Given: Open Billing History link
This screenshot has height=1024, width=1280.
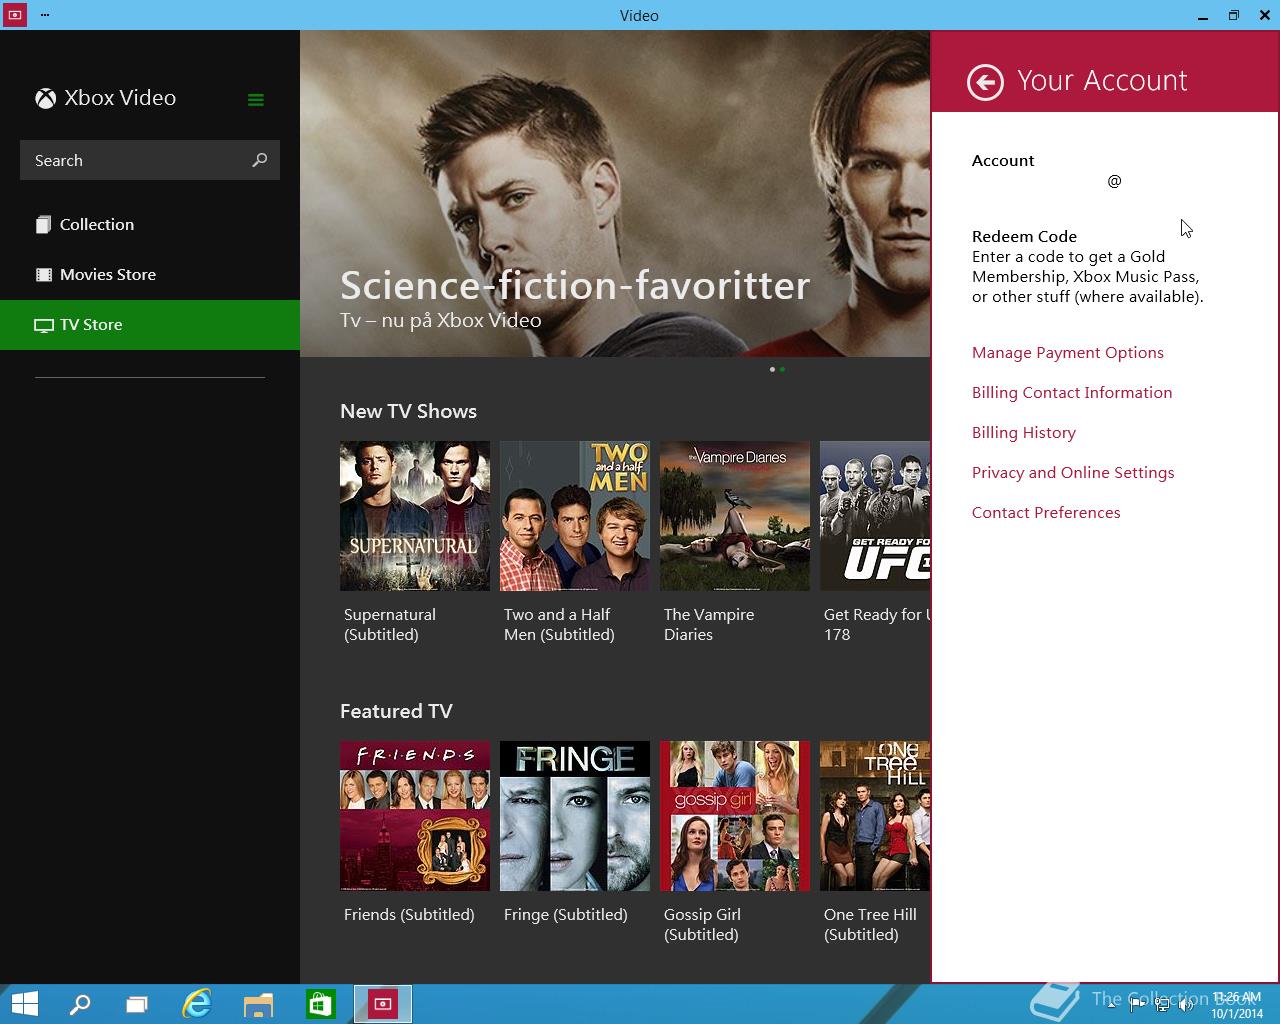Looking at the screenshot, I should (x=1024, y=433).
